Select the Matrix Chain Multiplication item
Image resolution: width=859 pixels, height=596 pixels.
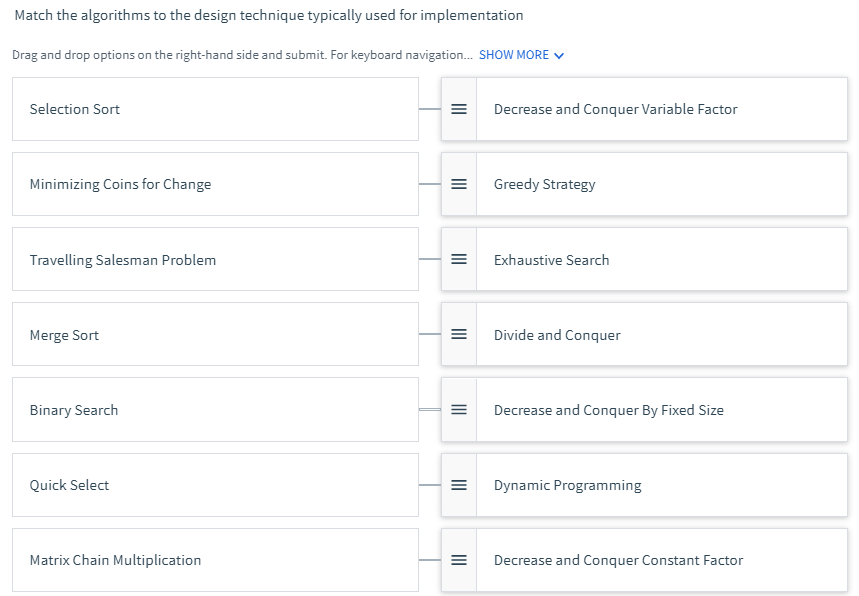pyautogui.click(x=215, y=560)
